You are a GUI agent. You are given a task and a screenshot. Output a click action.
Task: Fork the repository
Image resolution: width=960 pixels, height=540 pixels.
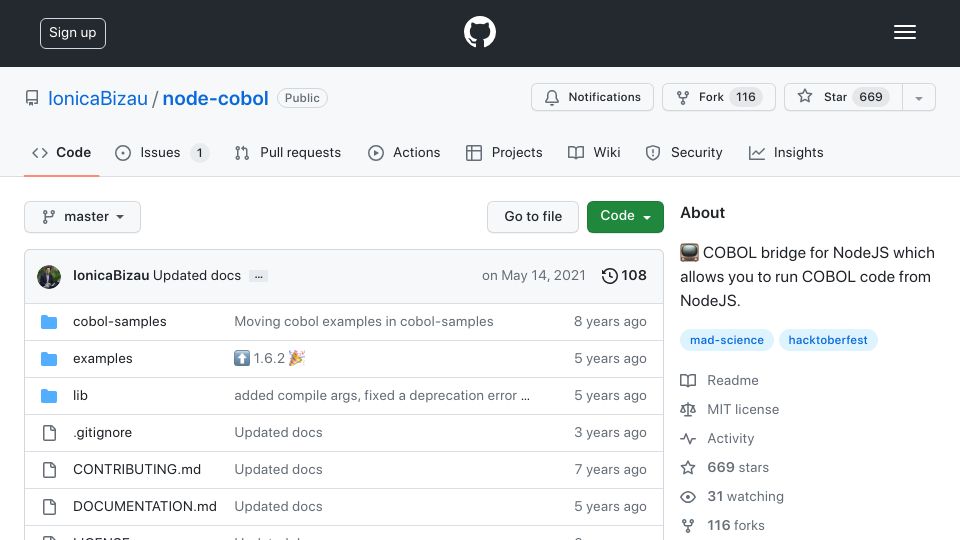point(719,97)
